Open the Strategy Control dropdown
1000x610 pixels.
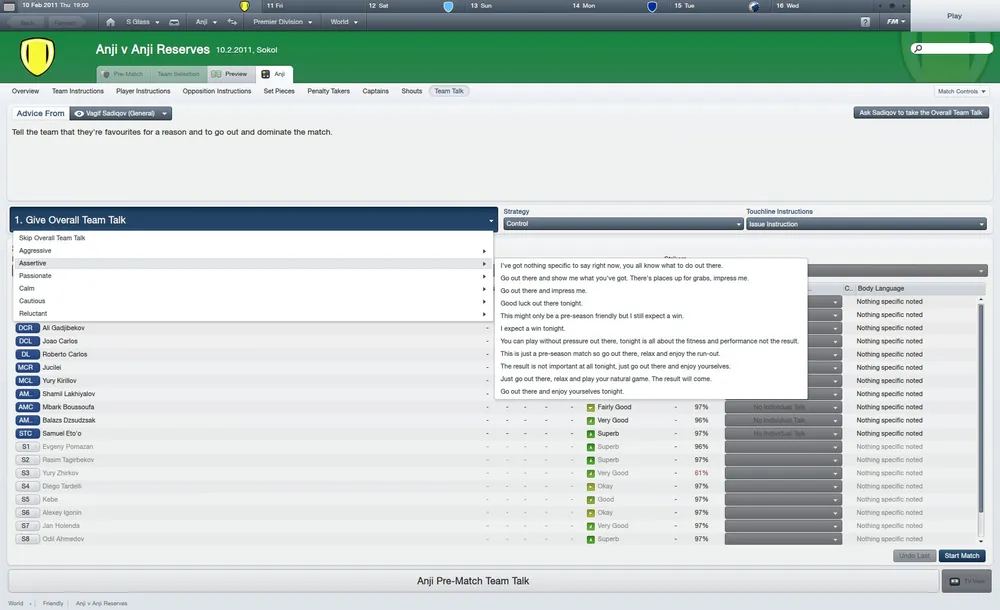pyautogui.click(x=623, y=224)
